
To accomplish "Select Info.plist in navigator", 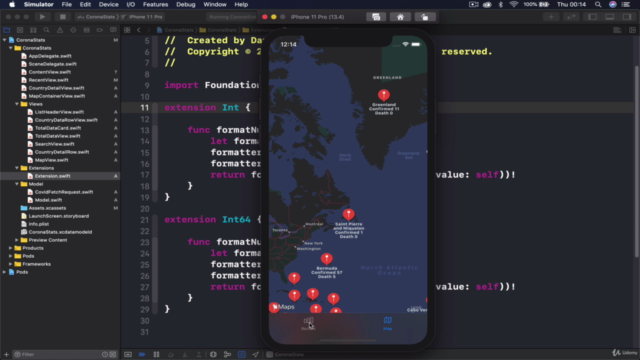I will coord(39,224).
